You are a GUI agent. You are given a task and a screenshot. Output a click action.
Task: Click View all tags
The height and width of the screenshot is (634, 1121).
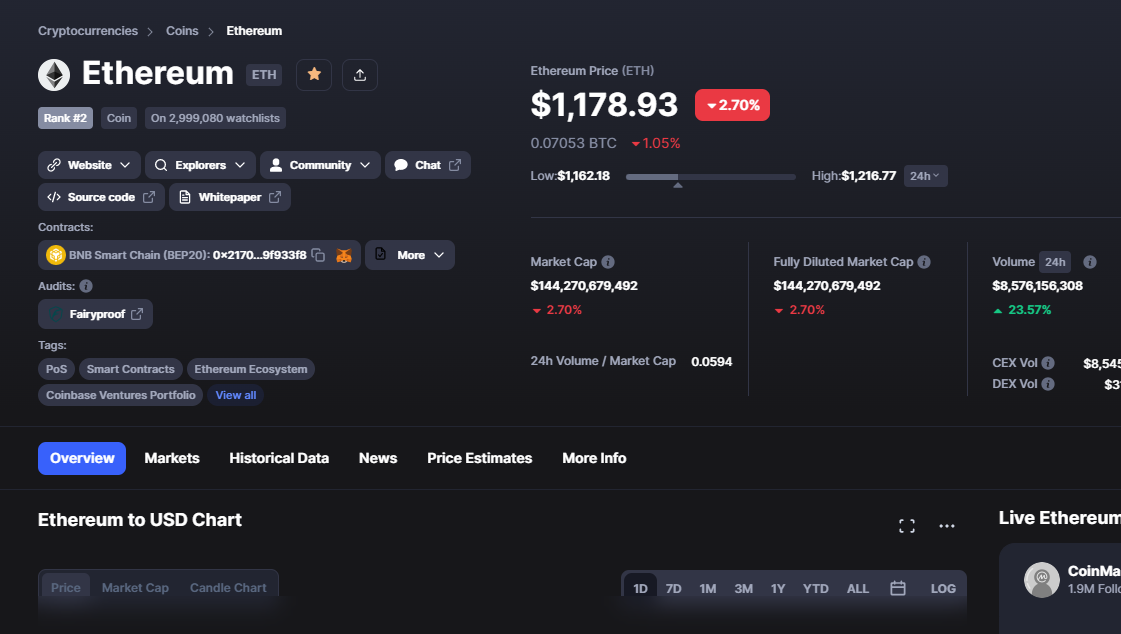coord(235,395)
